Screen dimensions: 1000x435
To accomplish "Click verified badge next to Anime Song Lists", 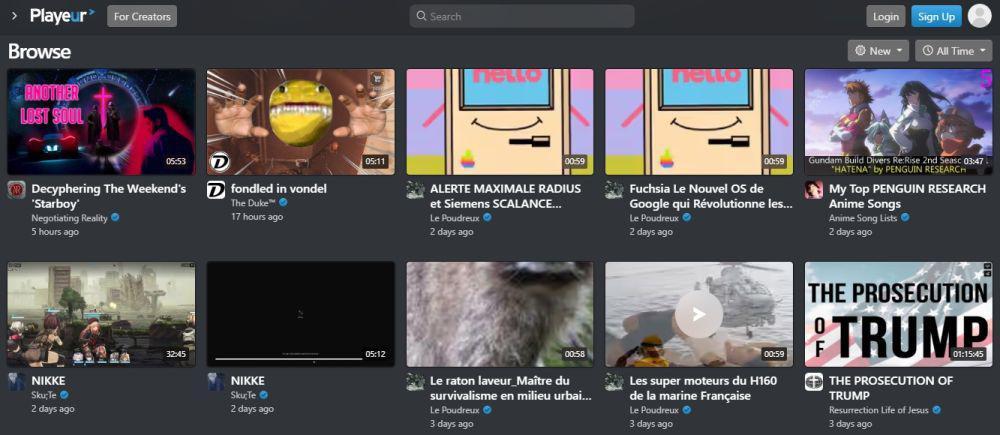I will 905,218.
